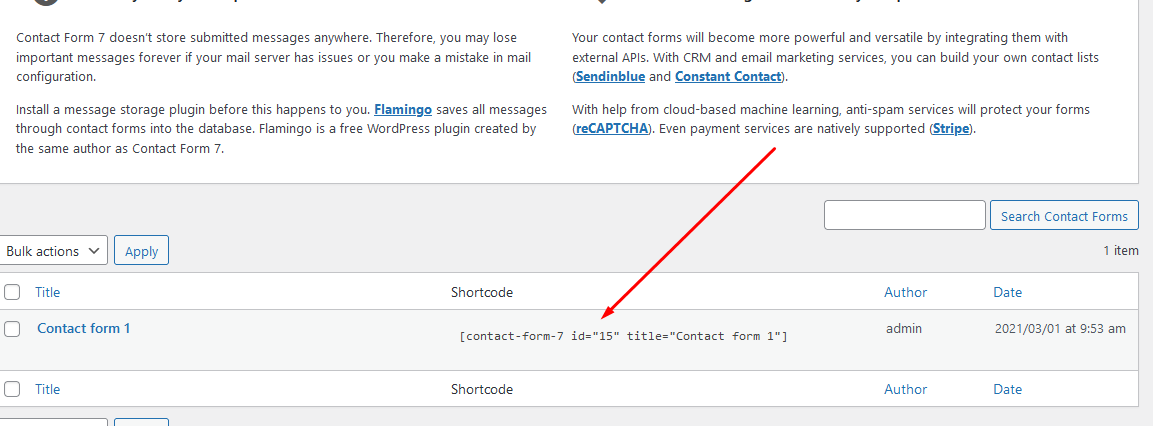Viewport: 1153px width, 426px height.
Task: Click the Title link in table footer
Action: point(48,389)
